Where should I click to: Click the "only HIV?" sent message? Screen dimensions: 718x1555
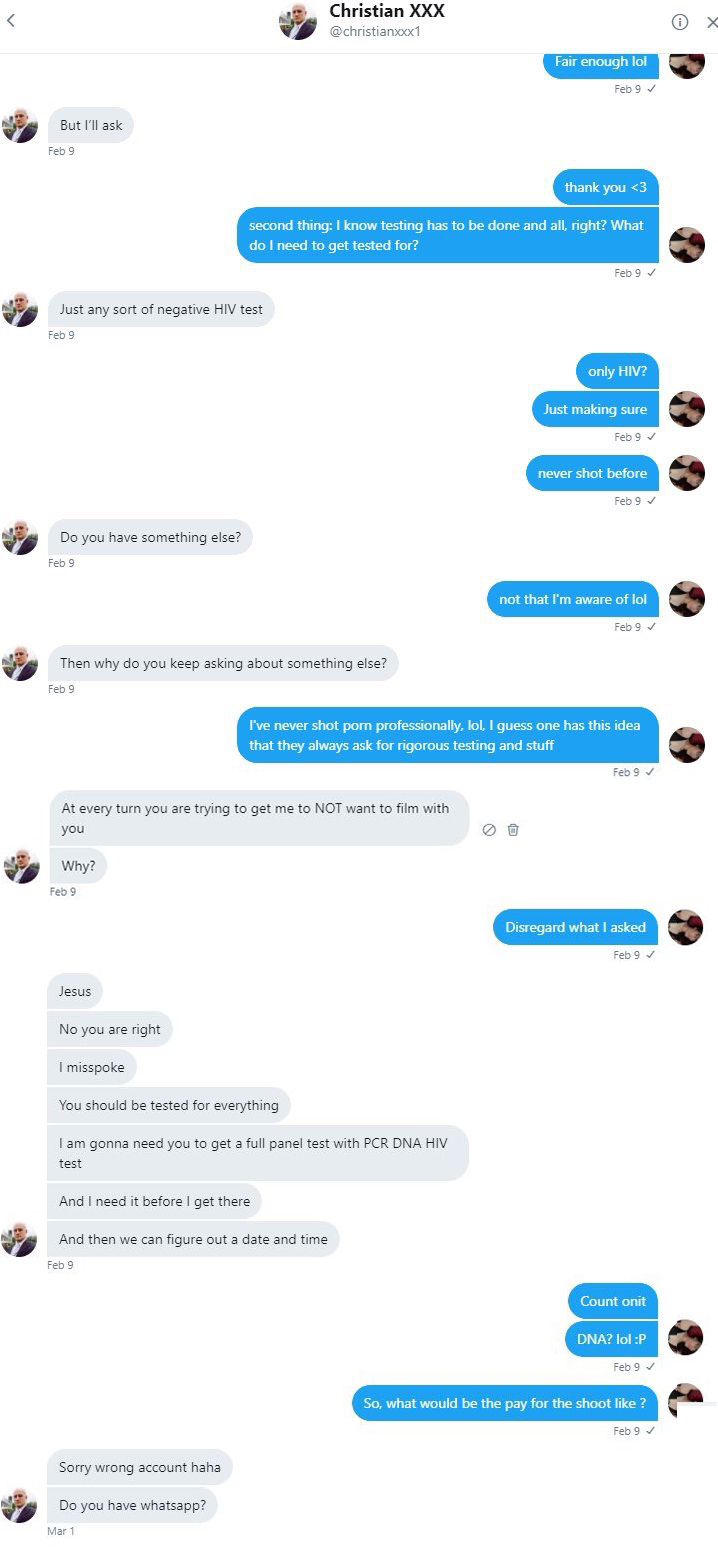[x=617, y=371]
